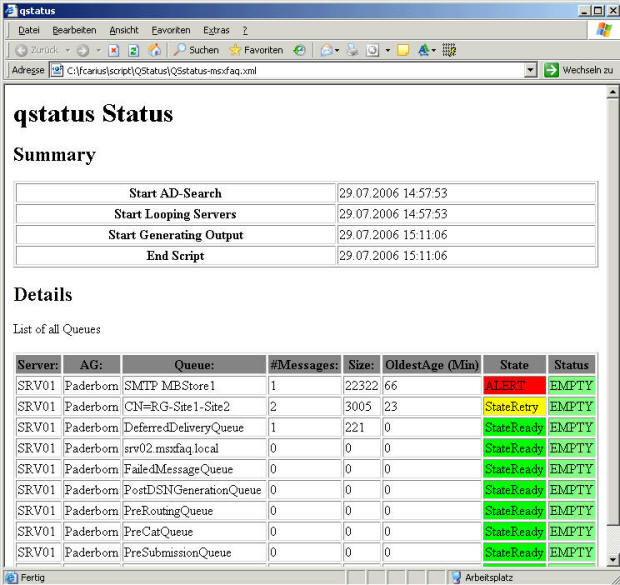Click the yellow note toolbar icon

[403, 50]
